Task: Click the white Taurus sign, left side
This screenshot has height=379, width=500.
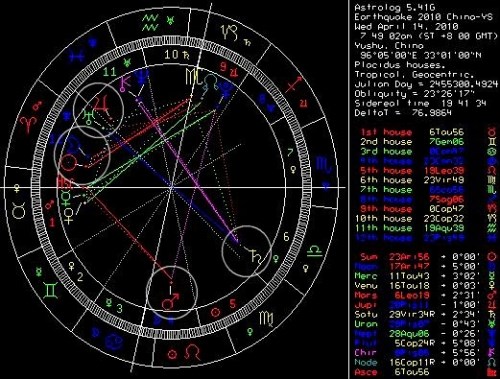Action: (19, 211)
